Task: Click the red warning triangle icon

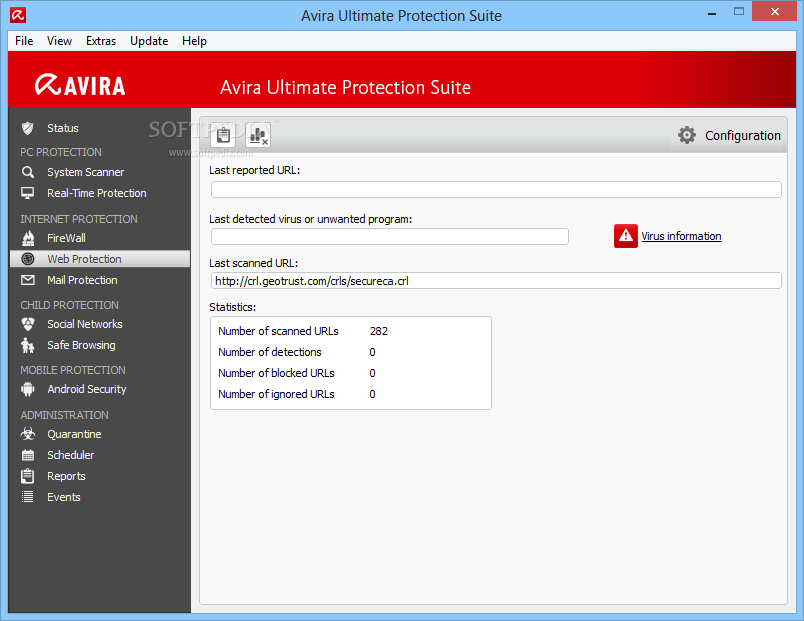Action: [x=626, y=236]
